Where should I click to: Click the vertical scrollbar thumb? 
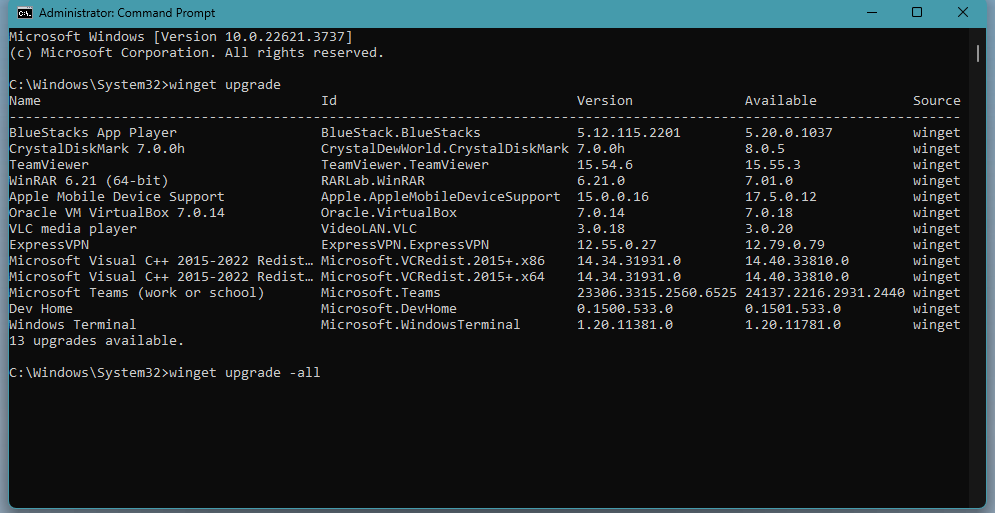[979, 53]
